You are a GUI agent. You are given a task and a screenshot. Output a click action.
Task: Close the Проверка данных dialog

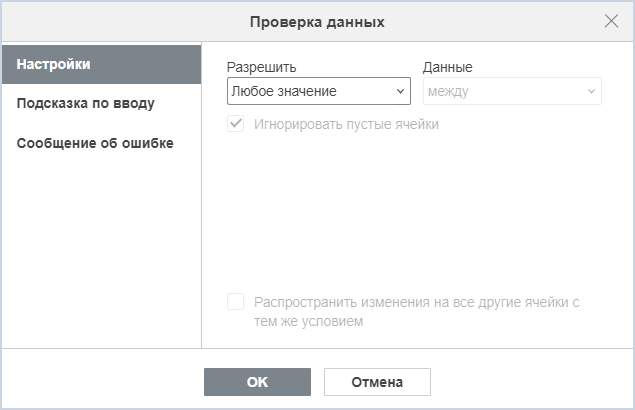[x=611, y=21]
